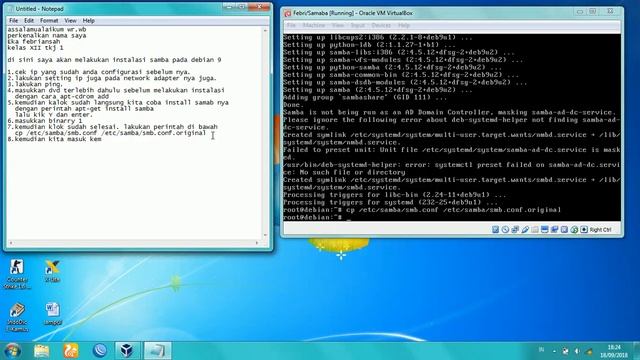Click 'Adding group sambashare' line in terminal
Viewport: 640px width, 360px height.
coord(364,98)
